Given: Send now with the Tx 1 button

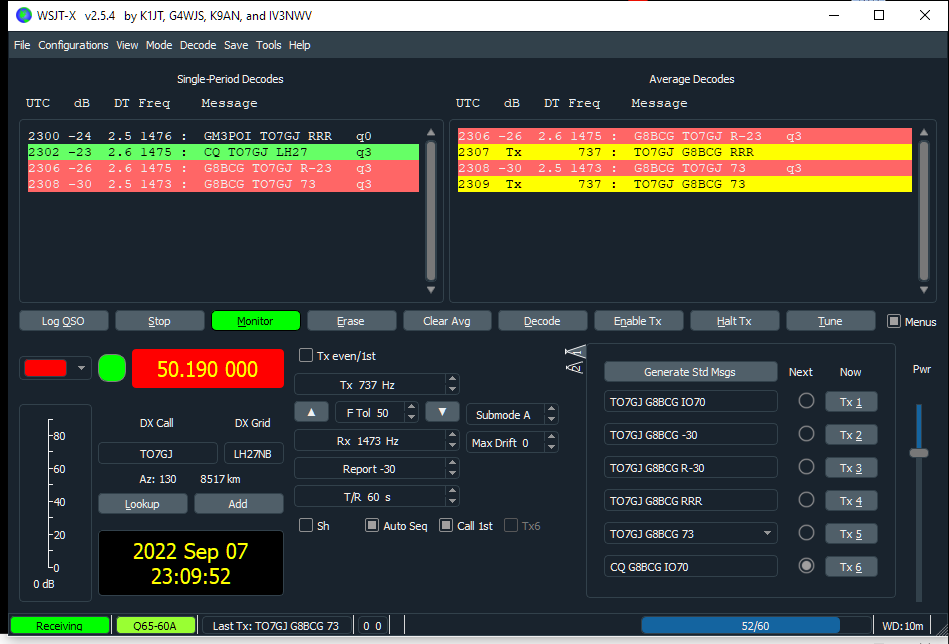Looking at the screenshot, I should point(850,402).
